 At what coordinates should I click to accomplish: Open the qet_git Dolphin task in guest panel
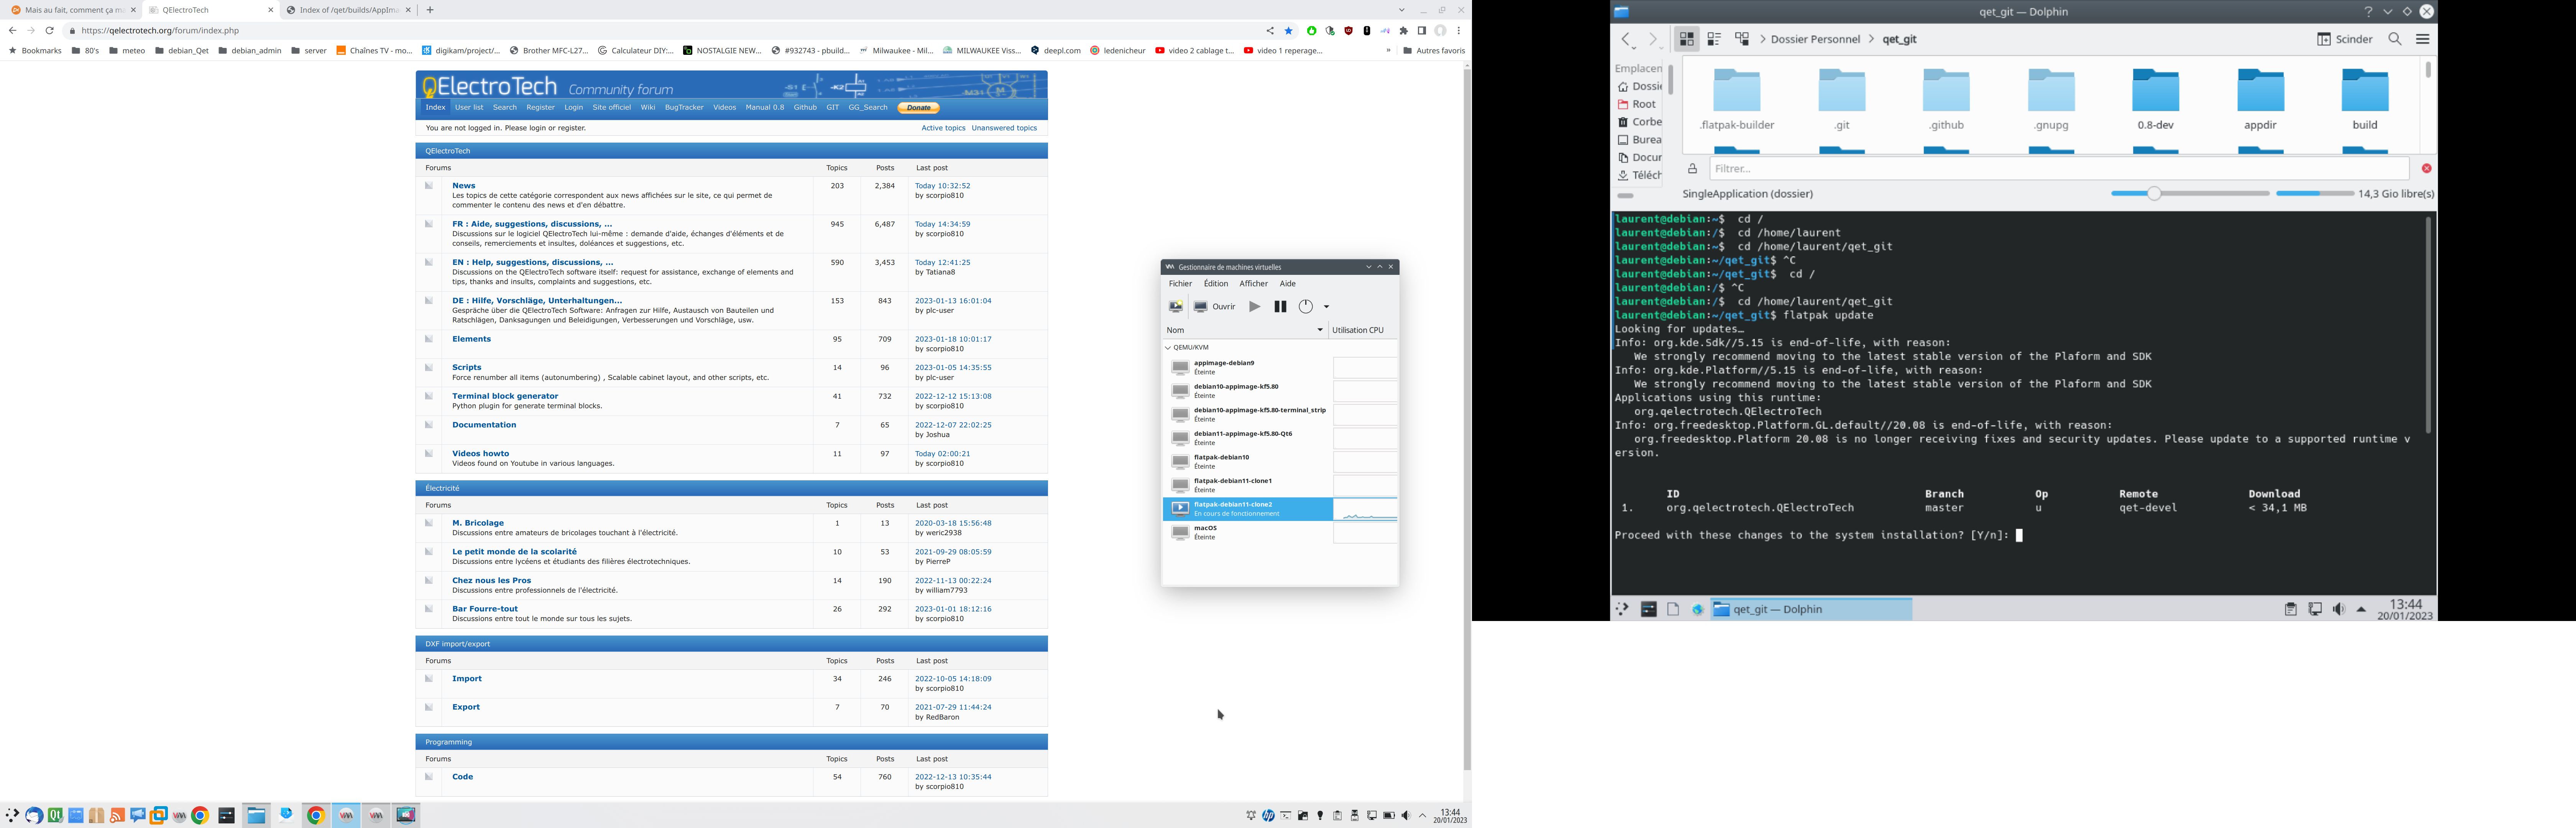(x=1811, y=610)
